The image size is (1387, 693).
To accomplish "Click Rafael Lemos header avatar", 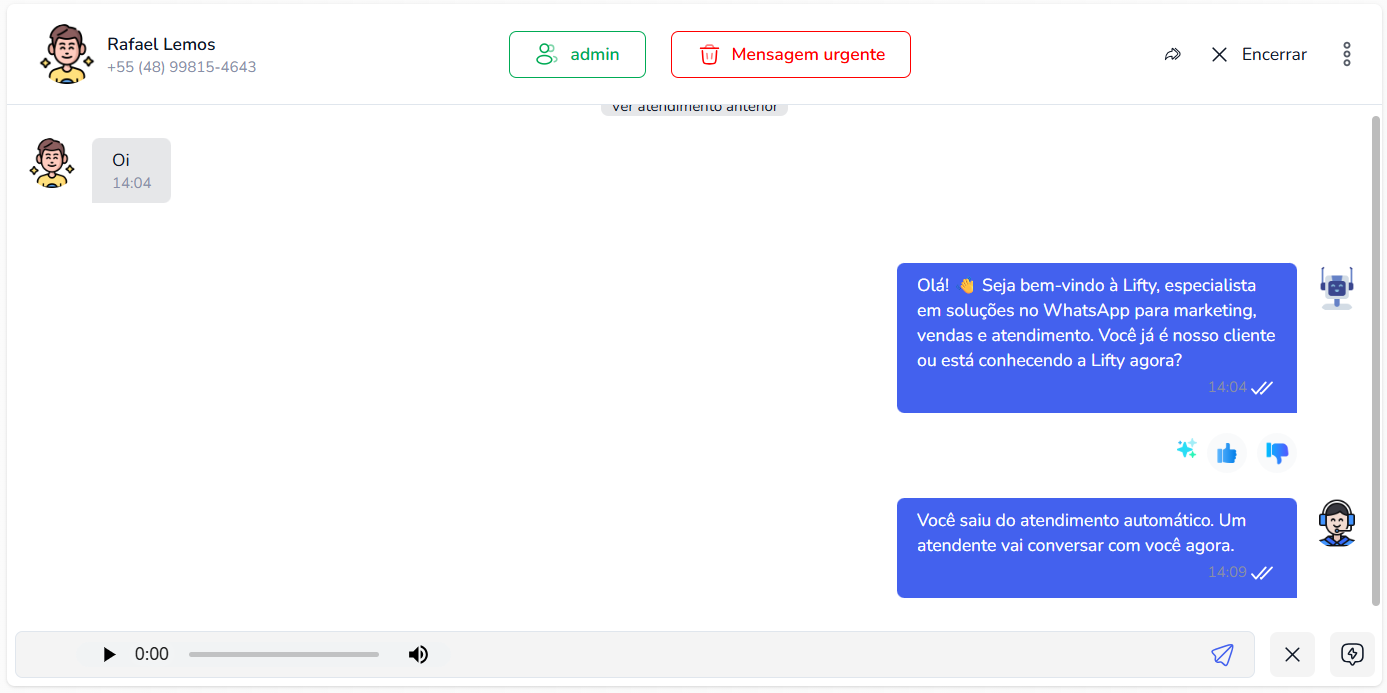I will pyautogui.click(x=67, y=54).
